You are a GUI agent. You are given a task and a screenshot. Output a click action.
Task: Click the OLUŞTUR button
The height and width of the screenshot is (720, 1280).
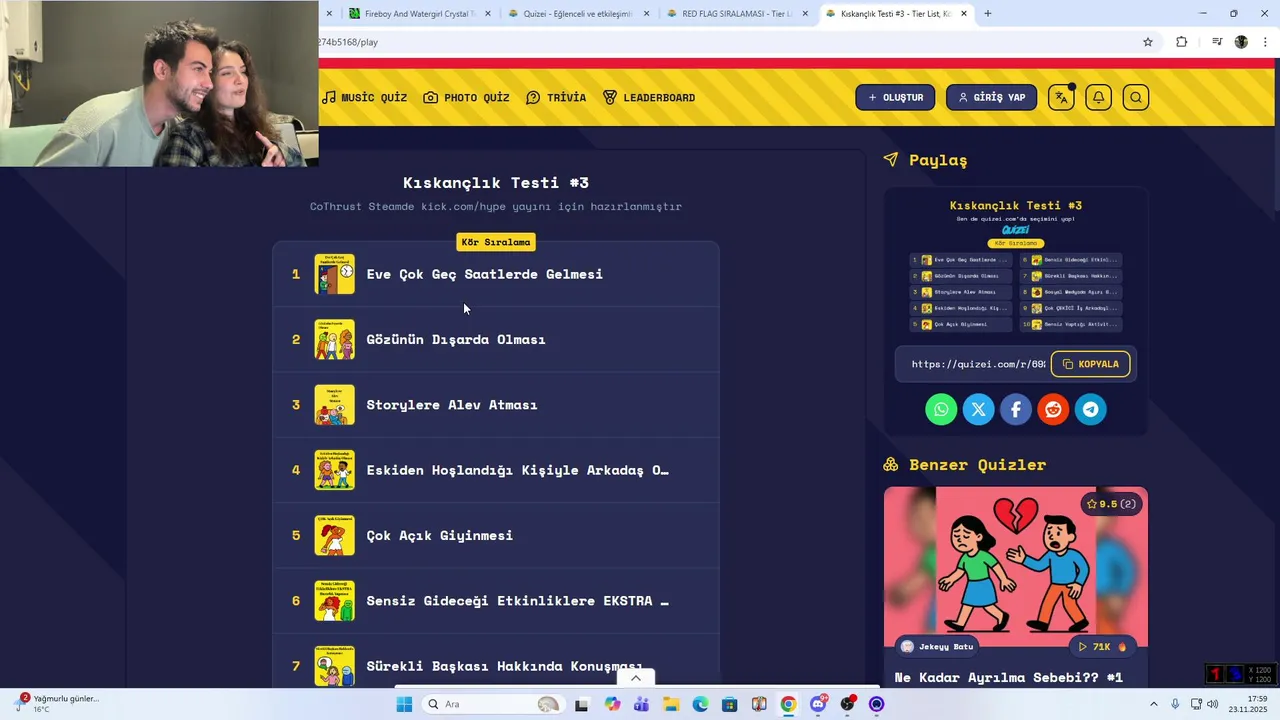click(x=895, y=97)
